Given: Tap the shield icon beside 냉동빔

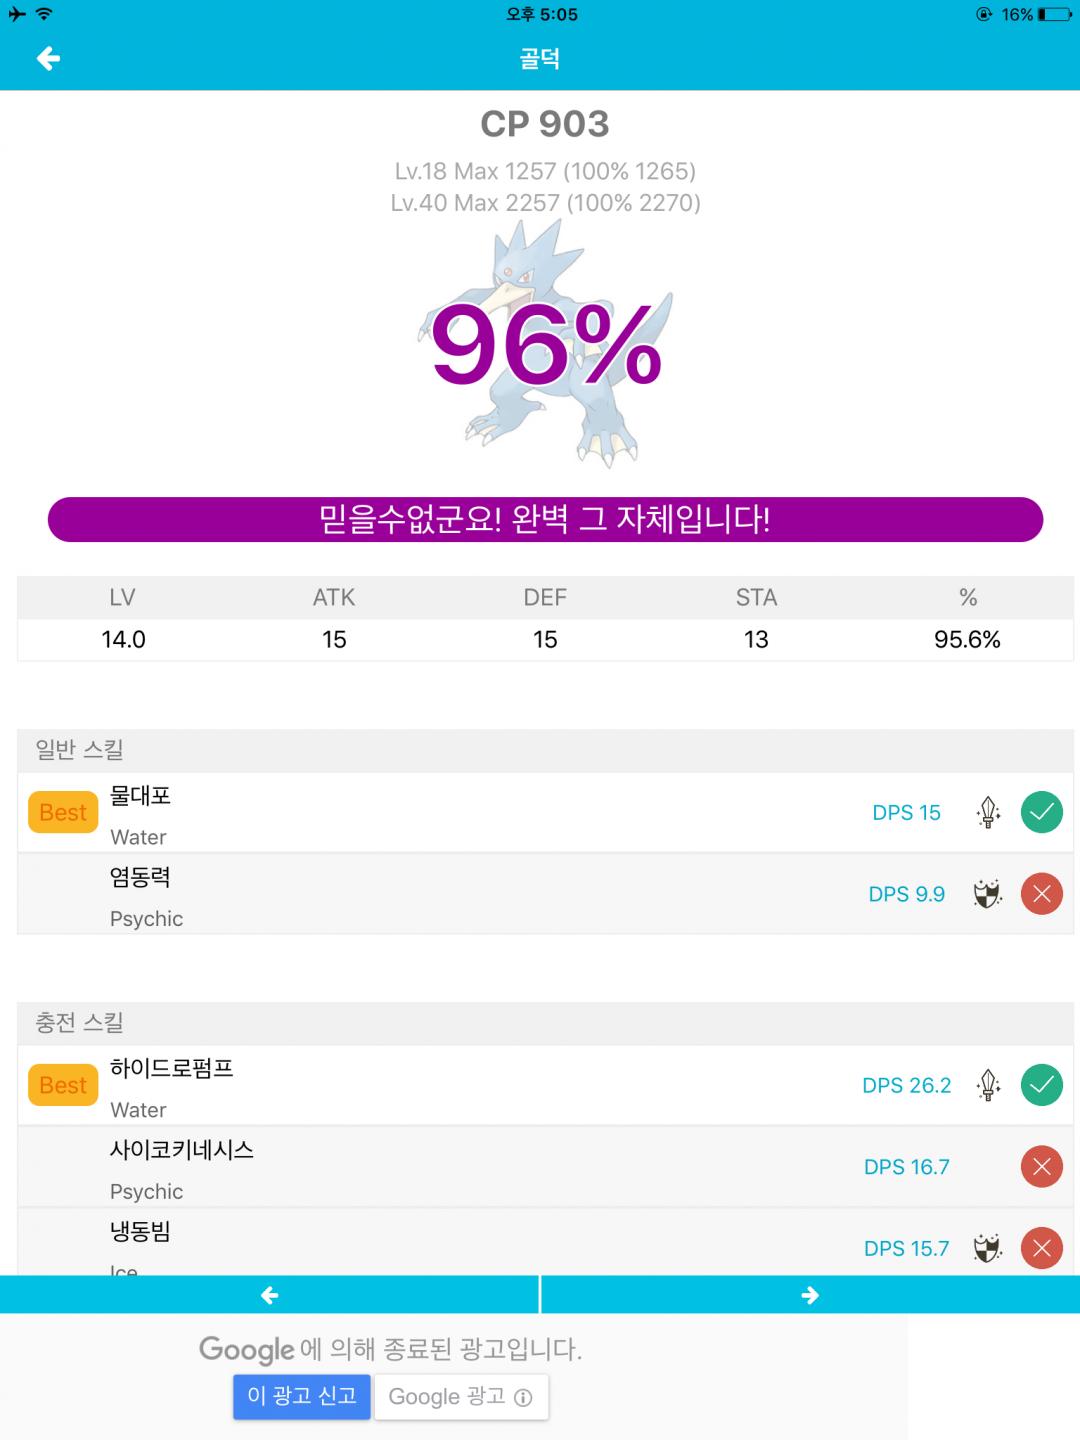Looking at the screenshot, I should (x=988, y=1248).
